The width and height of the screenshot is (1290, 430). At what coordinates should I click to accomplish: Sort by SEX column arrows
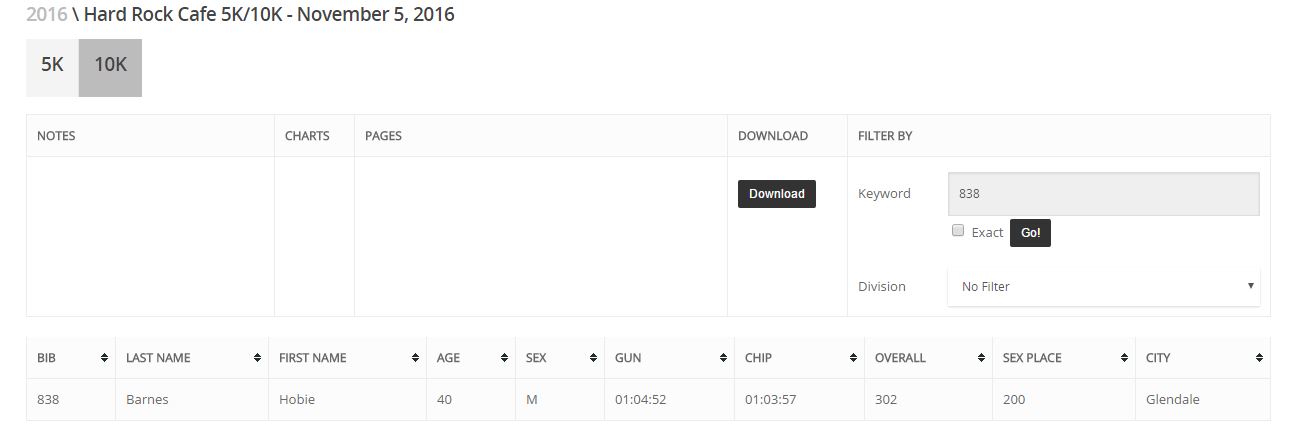(593, 358)
